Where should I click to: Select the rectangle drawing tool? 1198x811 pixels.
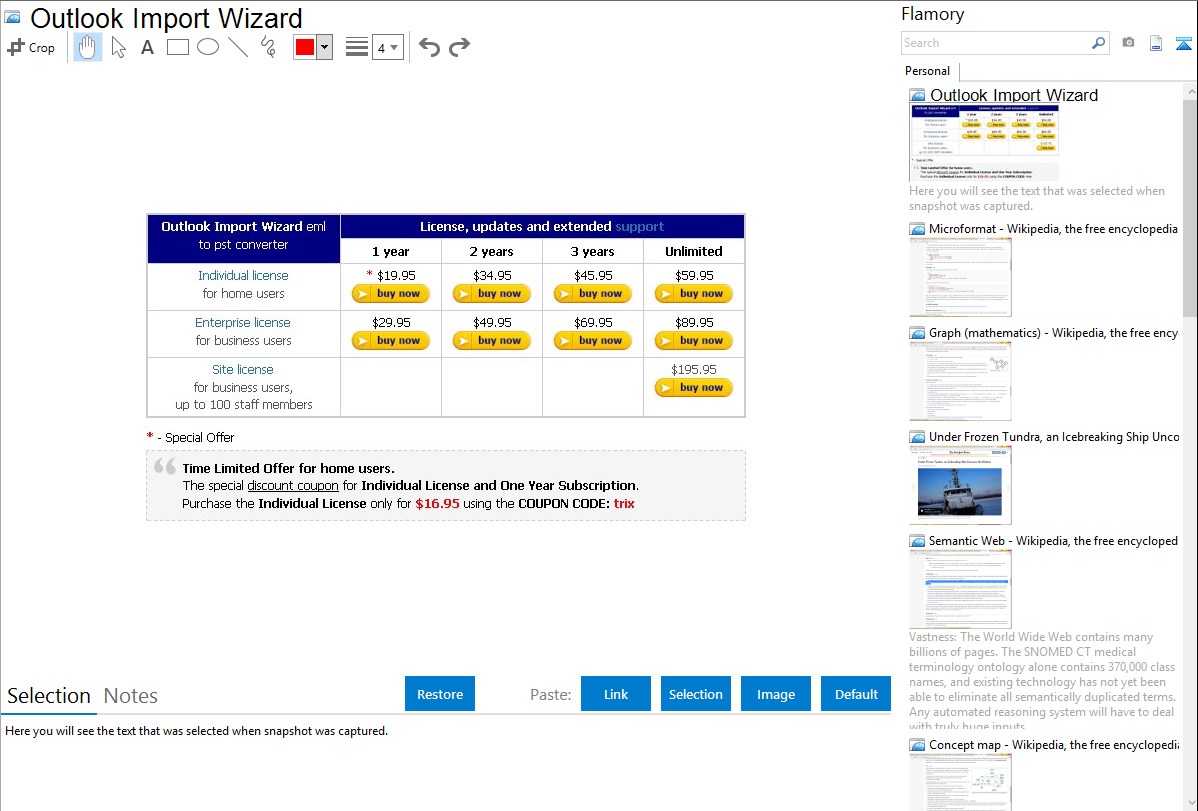tap(178, 47)
